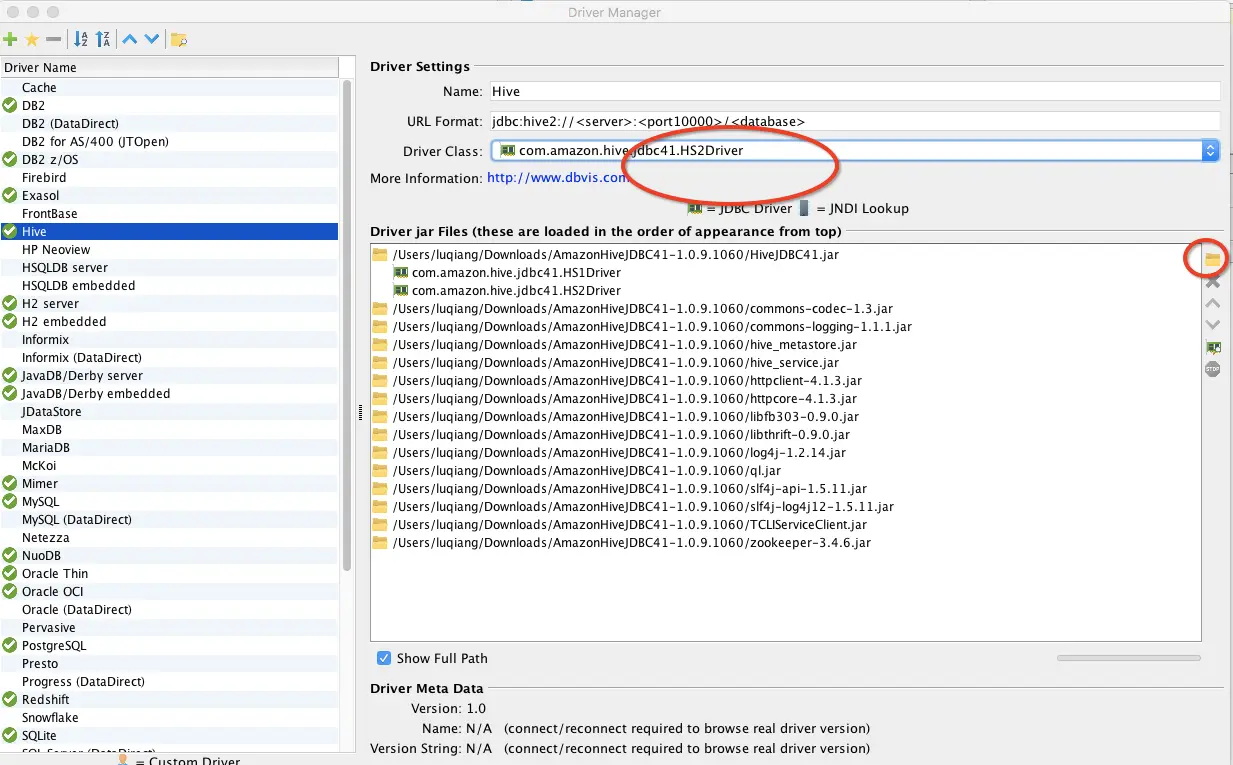Open the Driver Class dropdown
The width and height of the screenshot is (1233, 765).
[x=1211, y=151]
